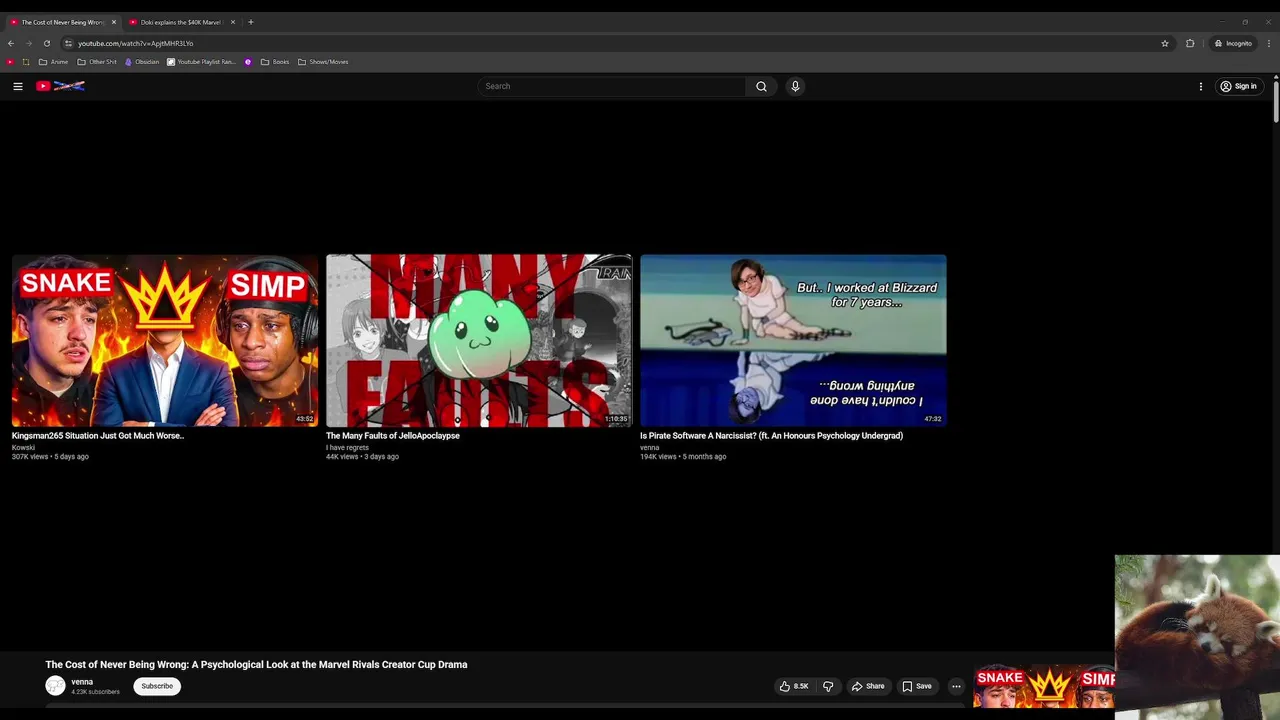
Task: Click the page vertical scrollbar
Action: (x=1276, y=100)
